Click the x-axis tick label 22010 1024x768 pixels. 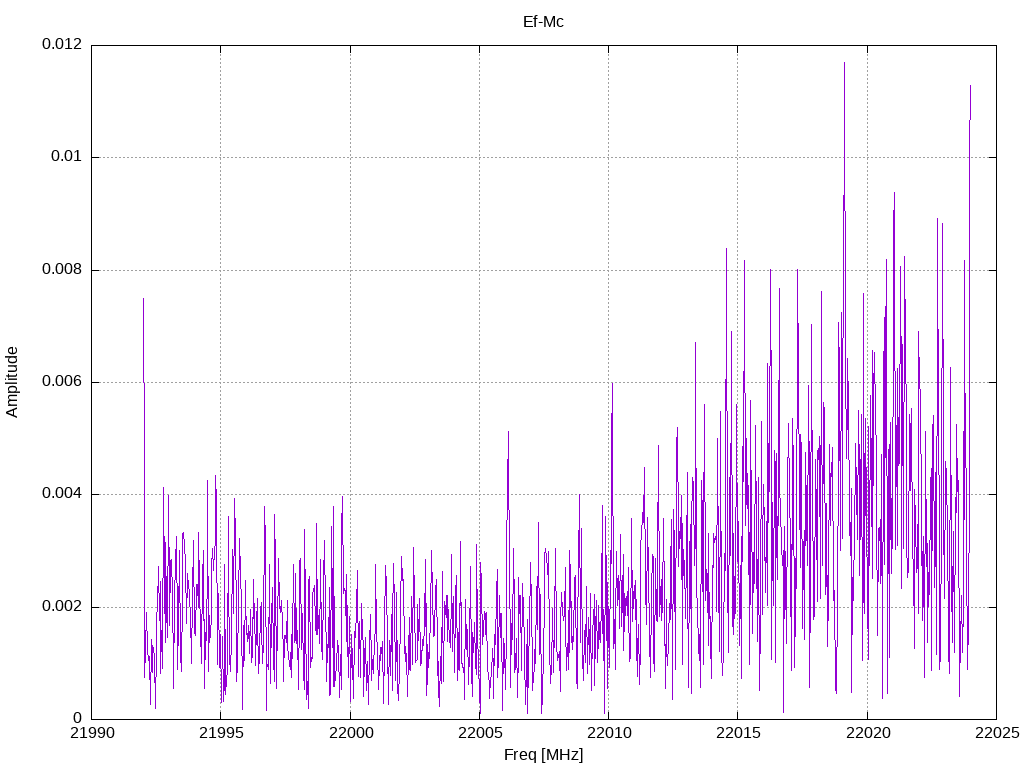[609, 733]
